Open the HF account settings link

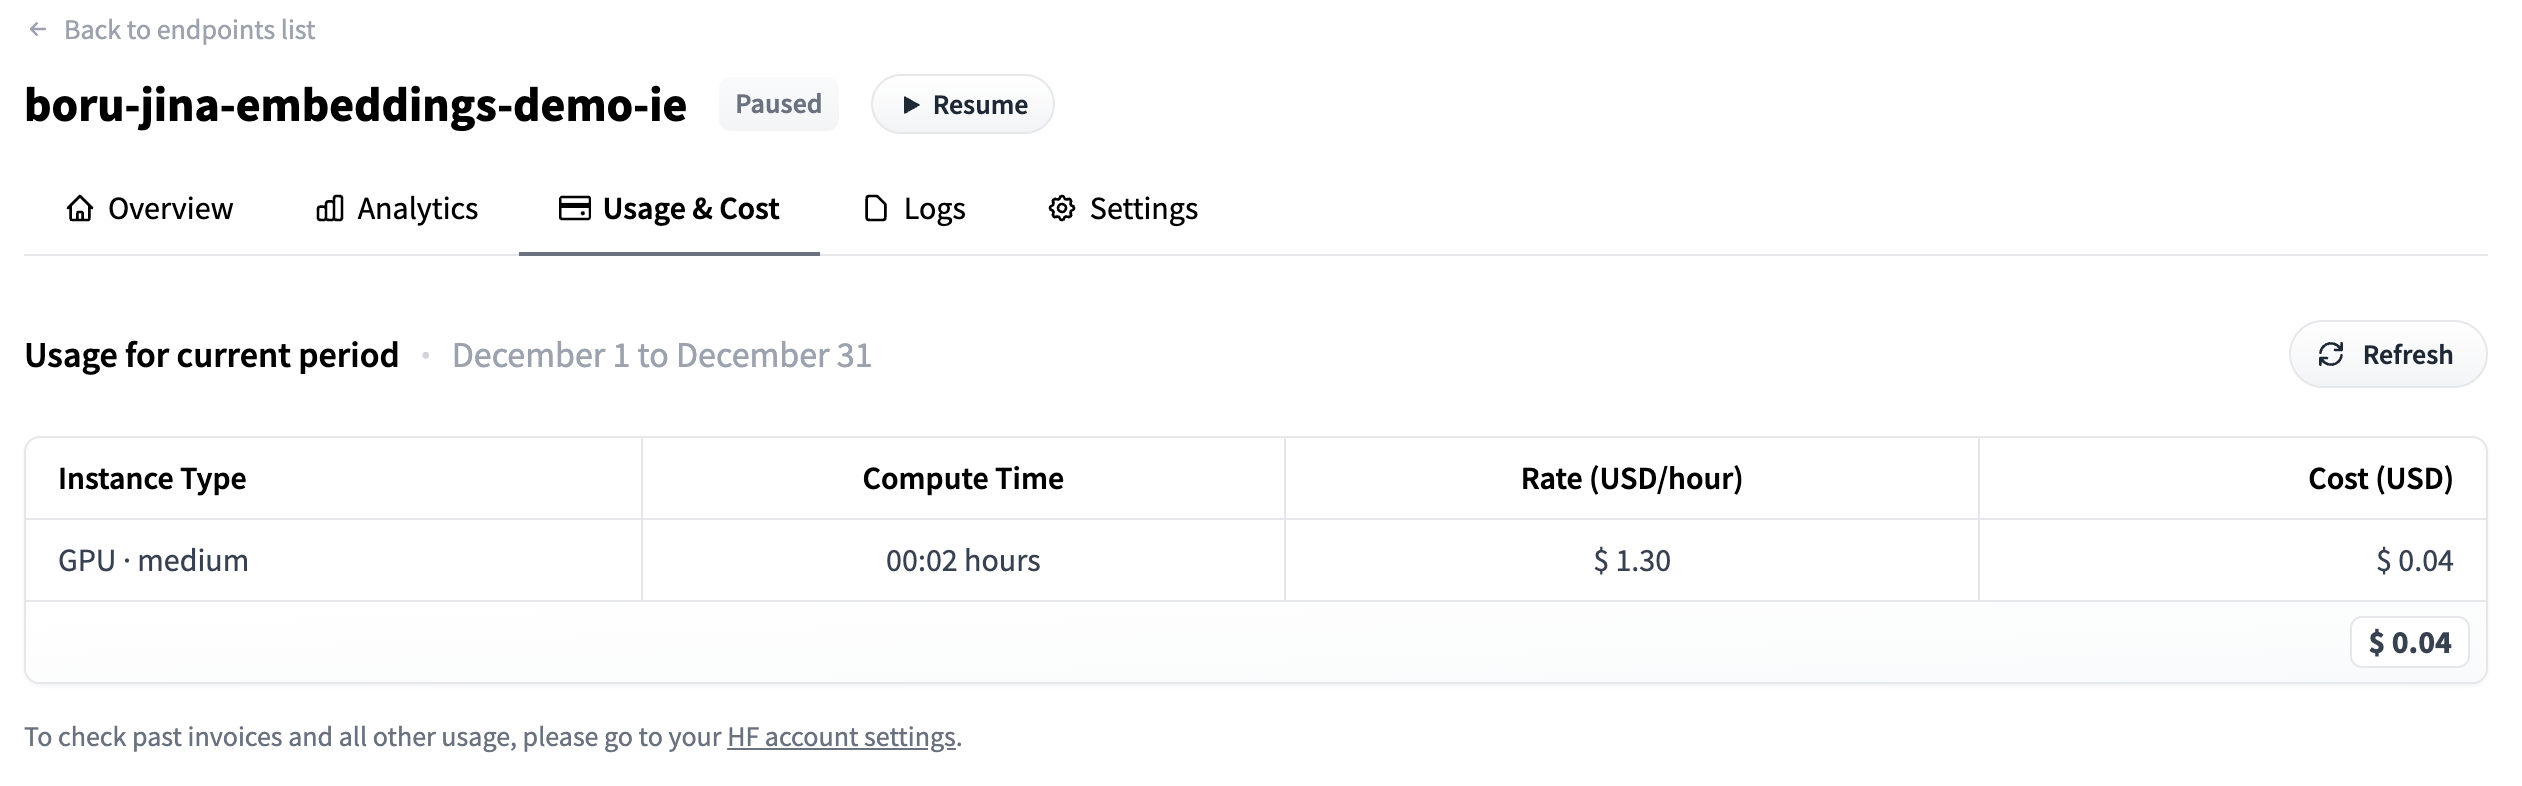pyautogui.click(x=841, y=737)
